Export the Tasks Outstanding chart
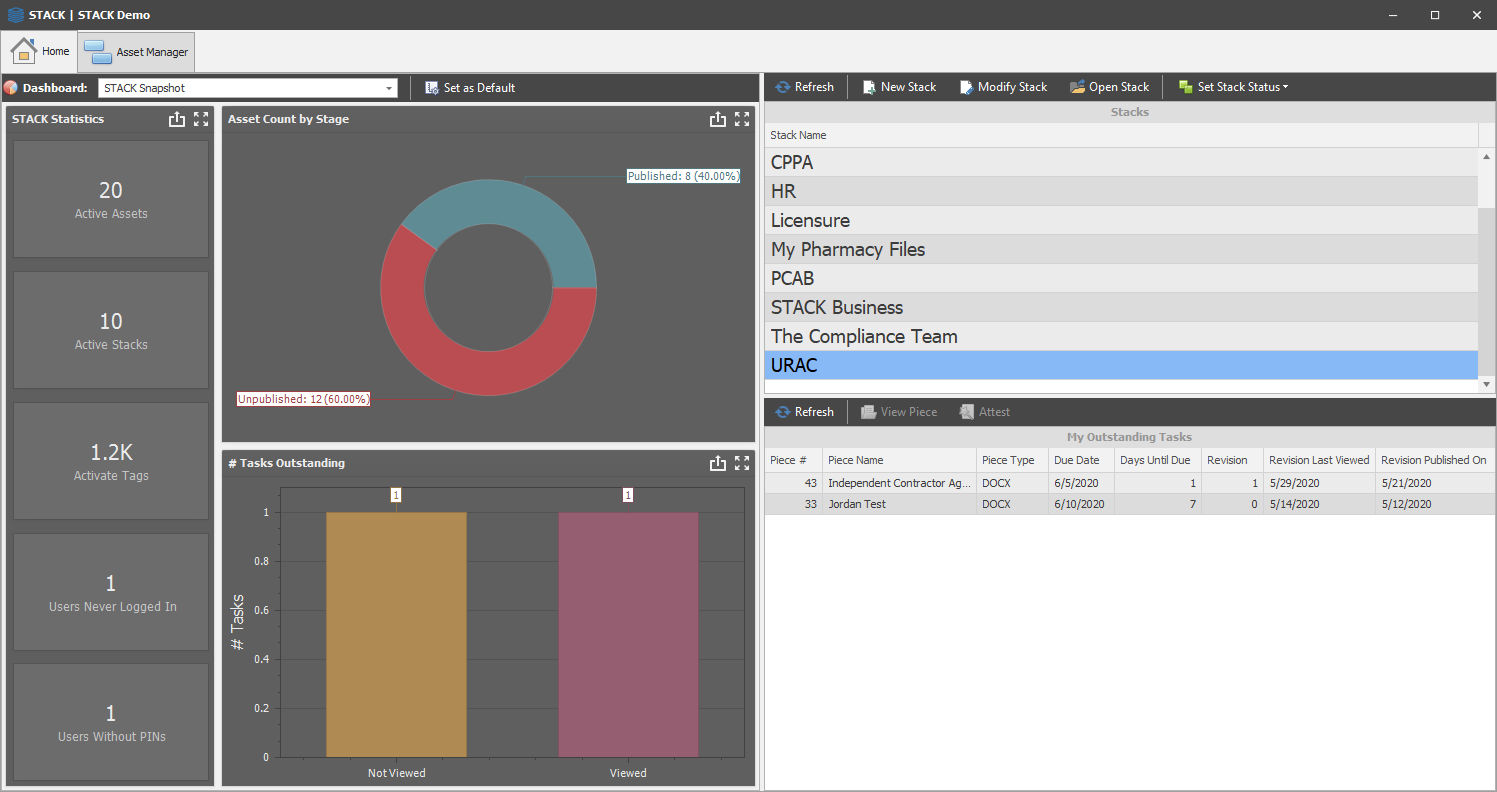The width and height of the screenshot is (1497, 792). pos(718,463)
